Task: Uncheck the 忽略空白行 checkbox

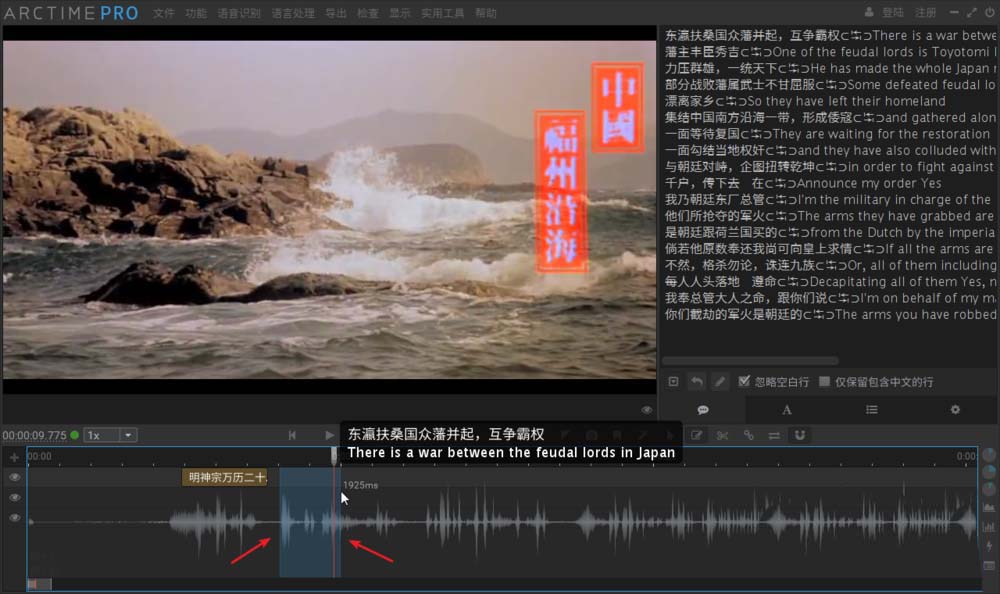Action: pyautogui.click(x=744, y=381)
